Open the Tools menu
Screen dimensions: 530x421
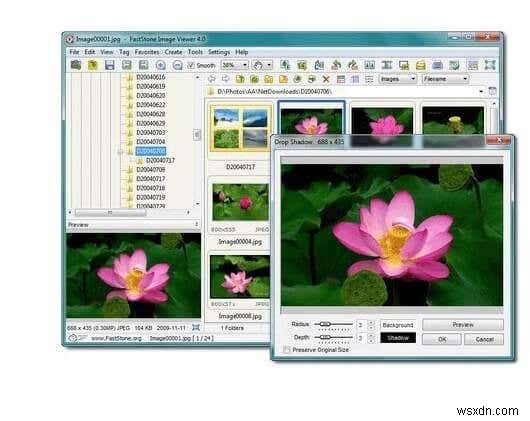195,52
